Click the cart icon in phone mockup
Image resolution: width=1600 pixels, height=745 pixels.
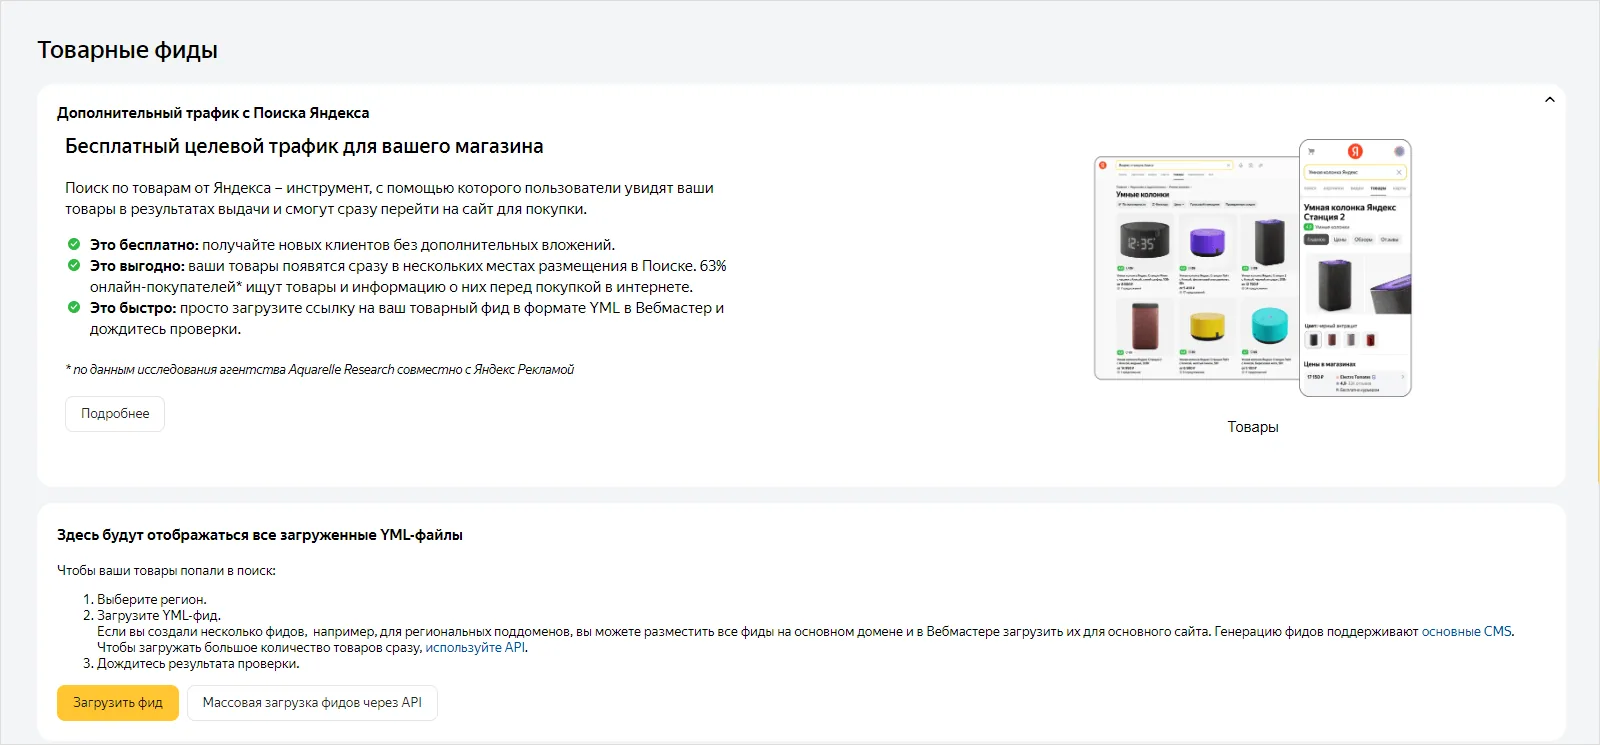[1311, 151]
